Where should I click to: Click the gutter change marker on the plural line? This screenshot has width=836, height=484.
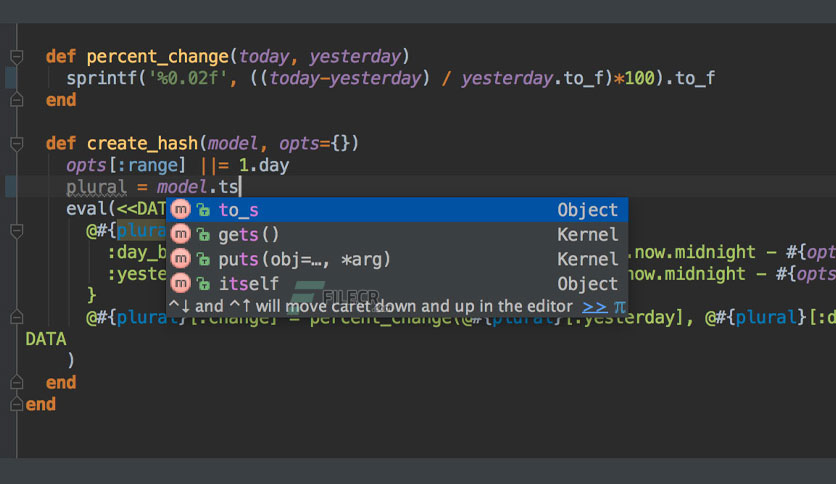point(10,187)
